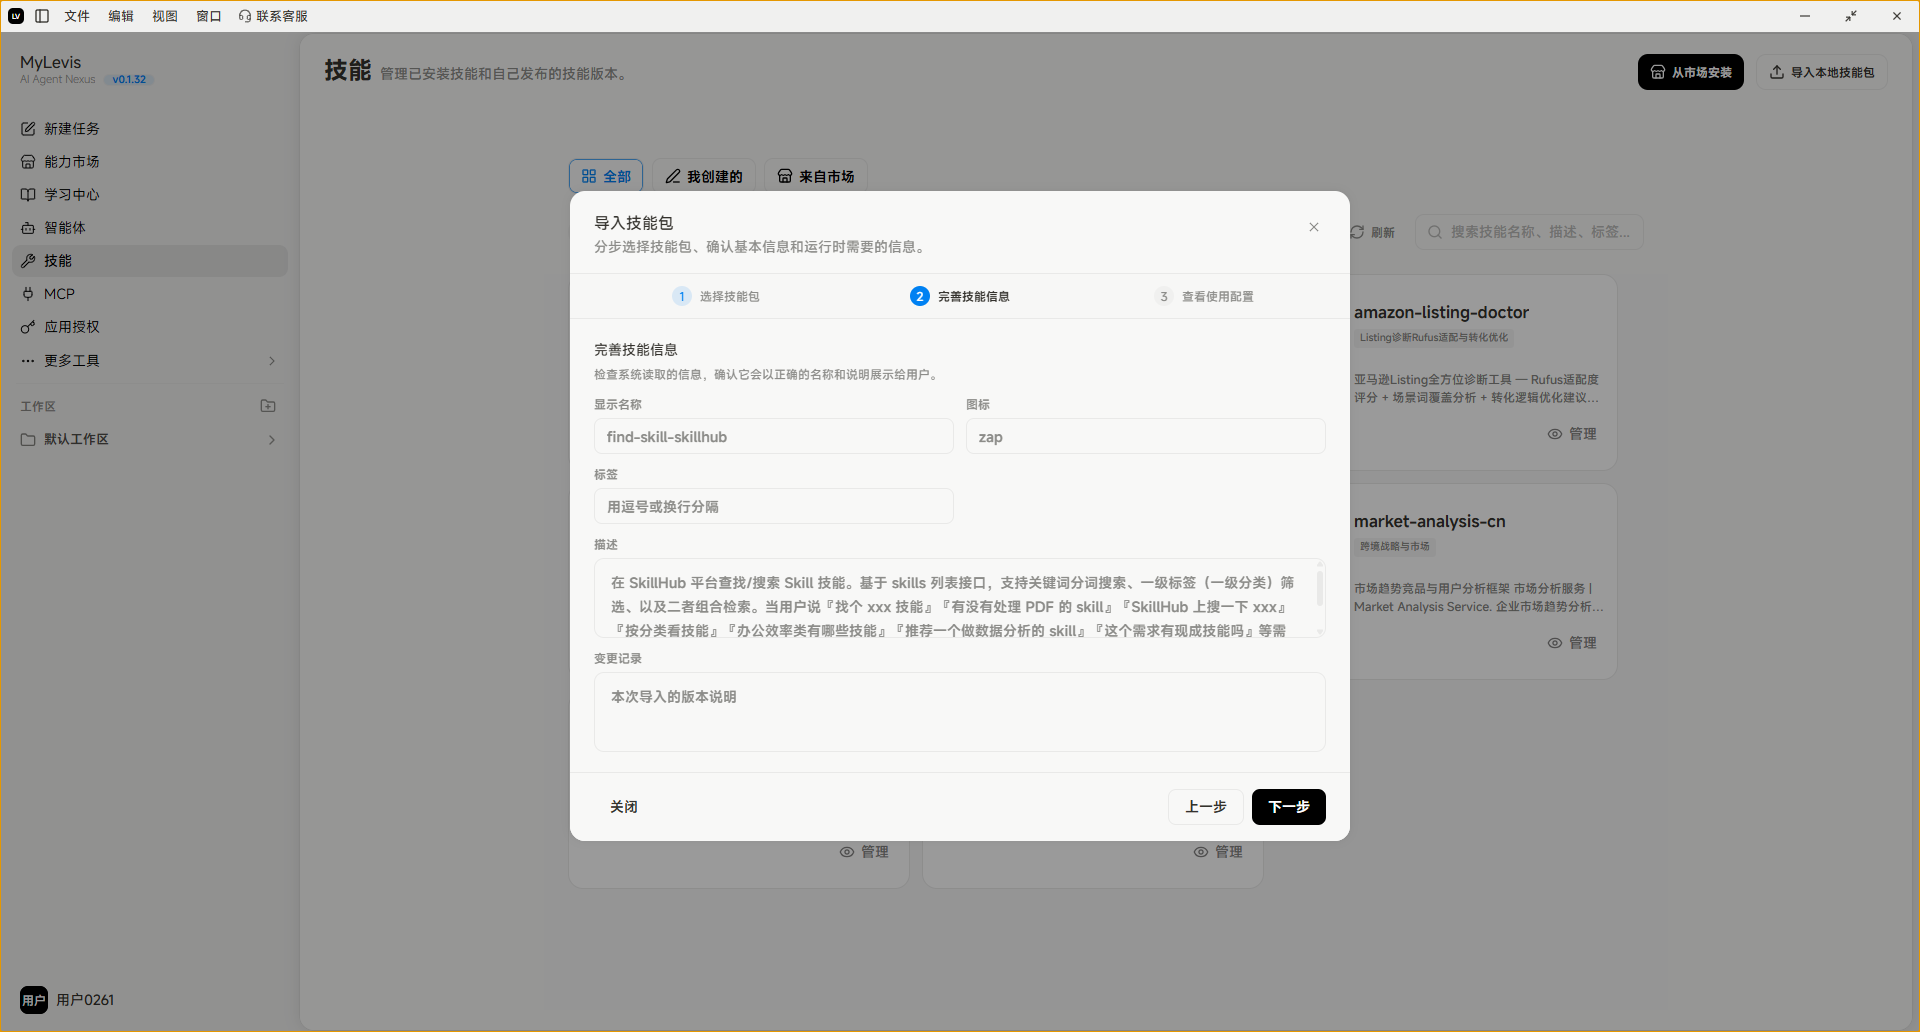Click 管理 on the bottom-left card
The width and height of the screenshot is (1920, 1032).
click(864, 852)
